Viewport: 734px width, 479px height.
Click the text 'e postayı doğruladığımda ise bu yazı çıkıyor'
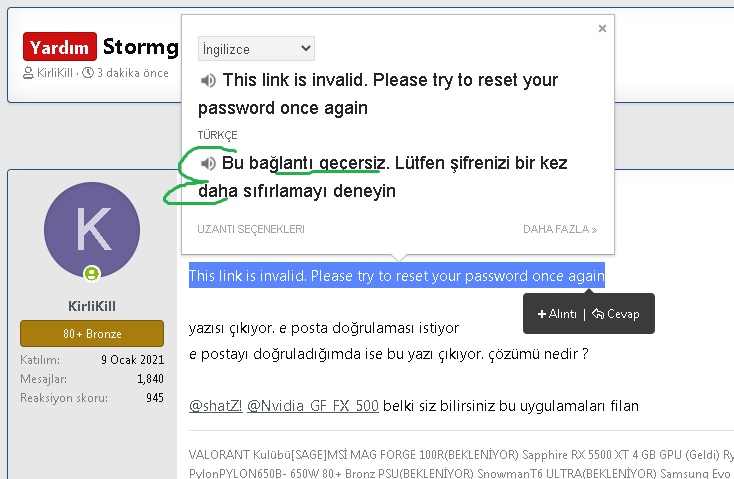pos(337,354)
